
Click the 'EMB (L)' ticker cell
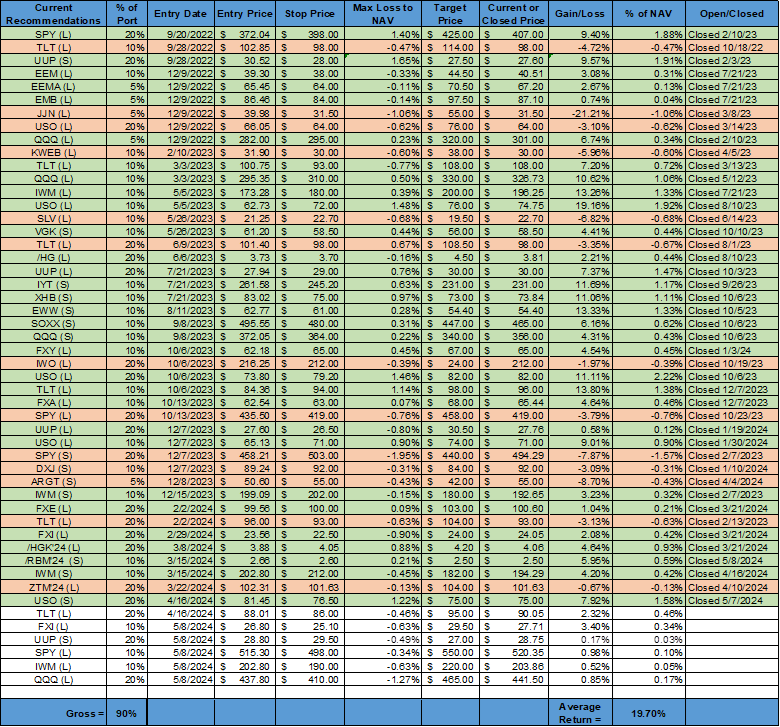(53, 100)
